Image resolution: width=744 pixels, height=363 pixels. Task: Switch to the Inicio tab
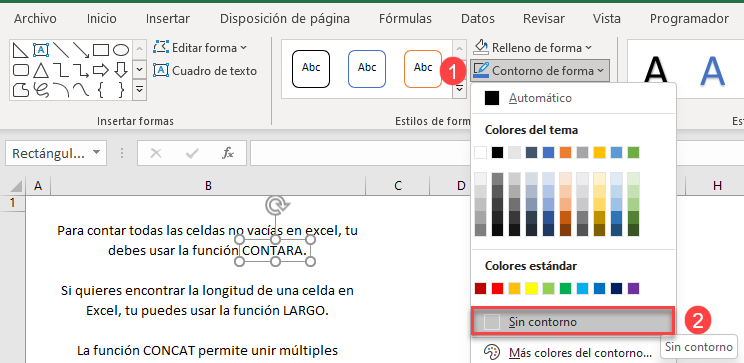coord(102,19)
